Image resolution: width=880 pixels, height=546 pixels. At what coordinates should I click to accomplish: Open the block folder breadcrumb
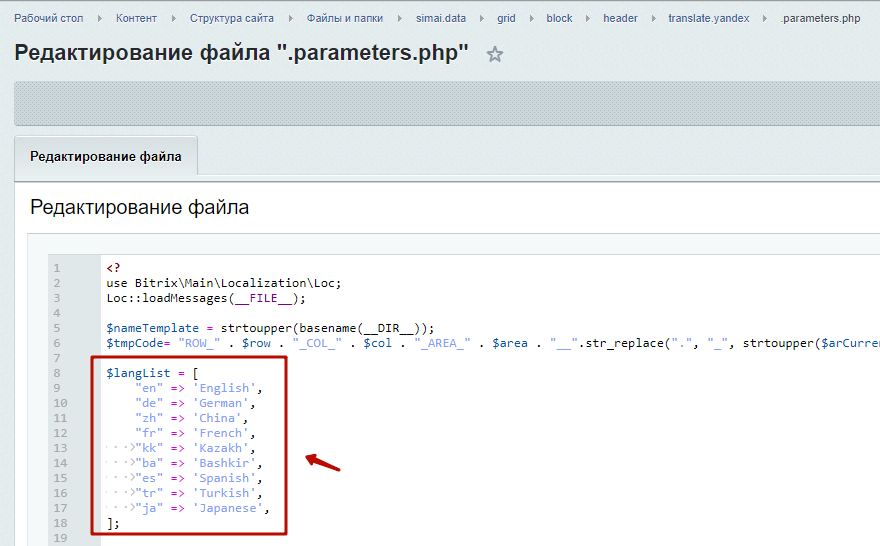[559, 18]
